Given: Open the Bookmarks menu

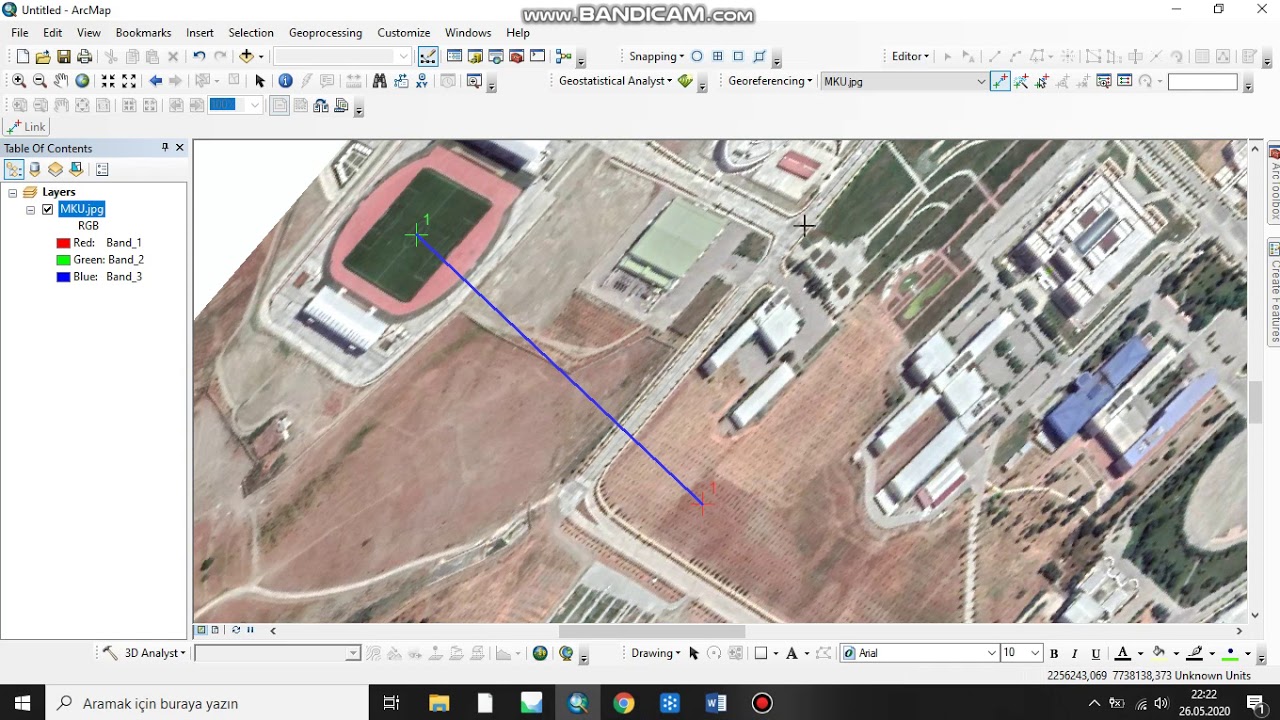Looking at the screenshot, I should [143, 33].
